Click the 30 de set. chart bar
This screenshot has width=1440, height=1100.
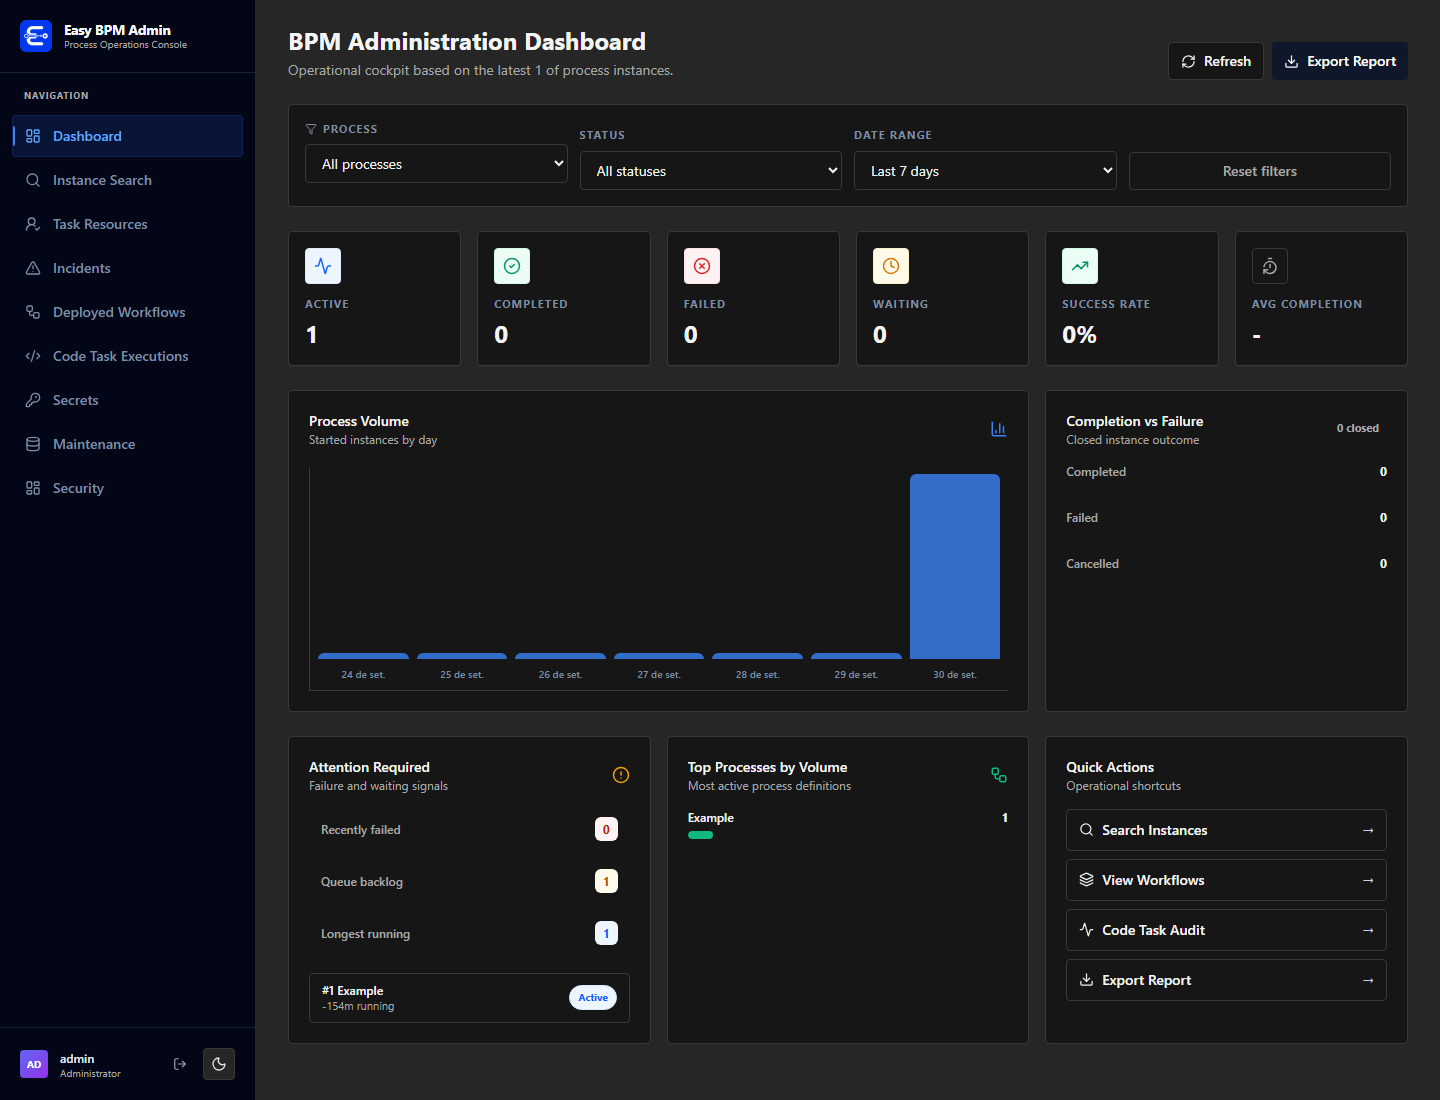click(x=955, y=566)
